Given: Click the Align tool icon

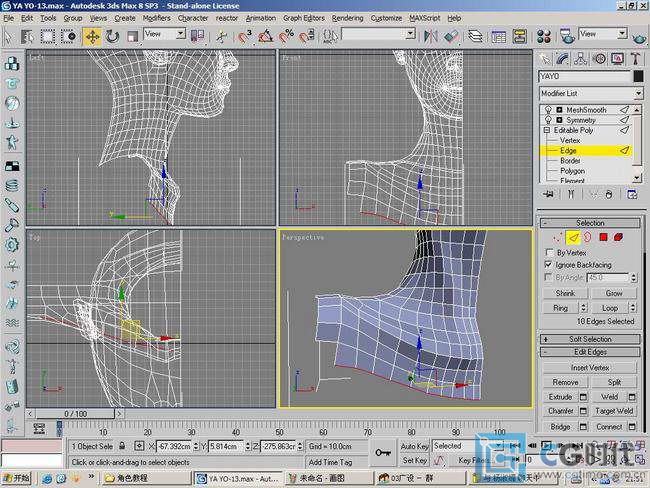Looking at the screenshot, I should pyautogui.click(x=451, y=36).
